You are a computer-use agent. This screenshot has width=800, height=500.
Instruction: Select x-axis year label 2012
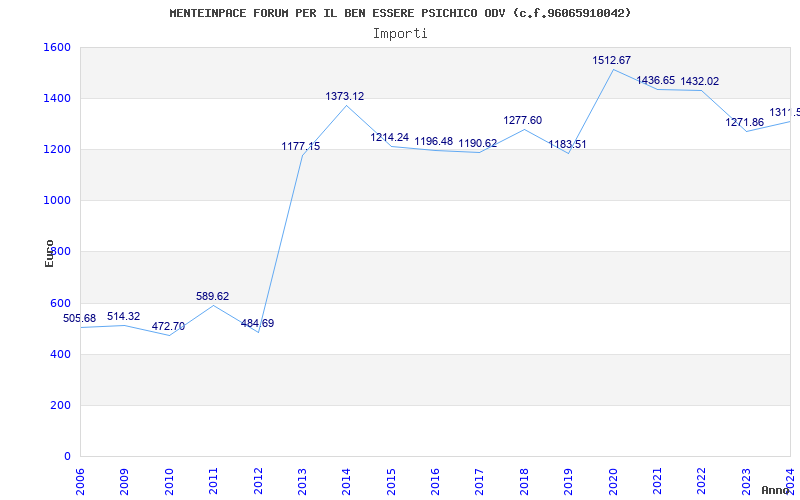click(258, 481)
